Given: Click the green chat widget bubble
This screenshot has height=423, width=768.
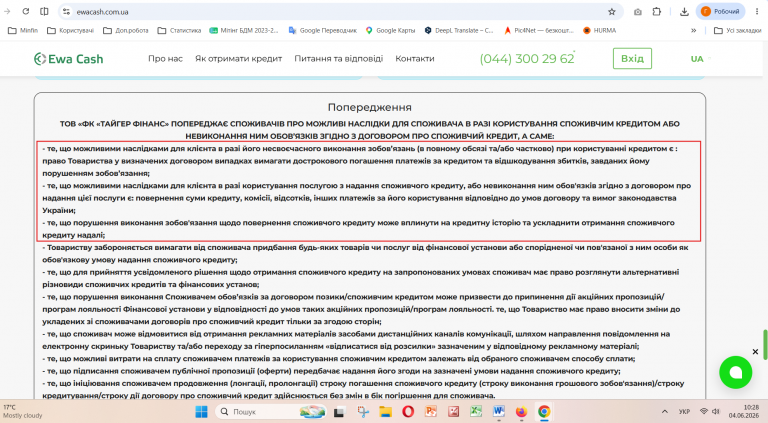Looking at the screenshot, I should [735, 373].
